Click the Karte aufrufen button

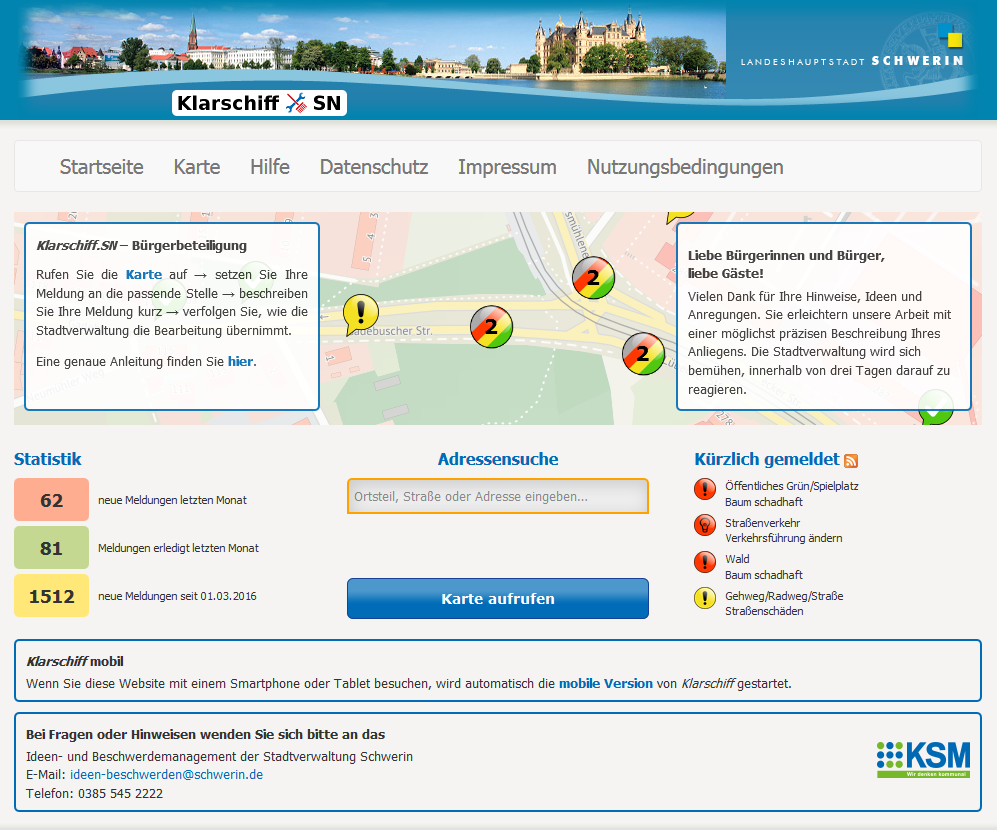point(498,598)
